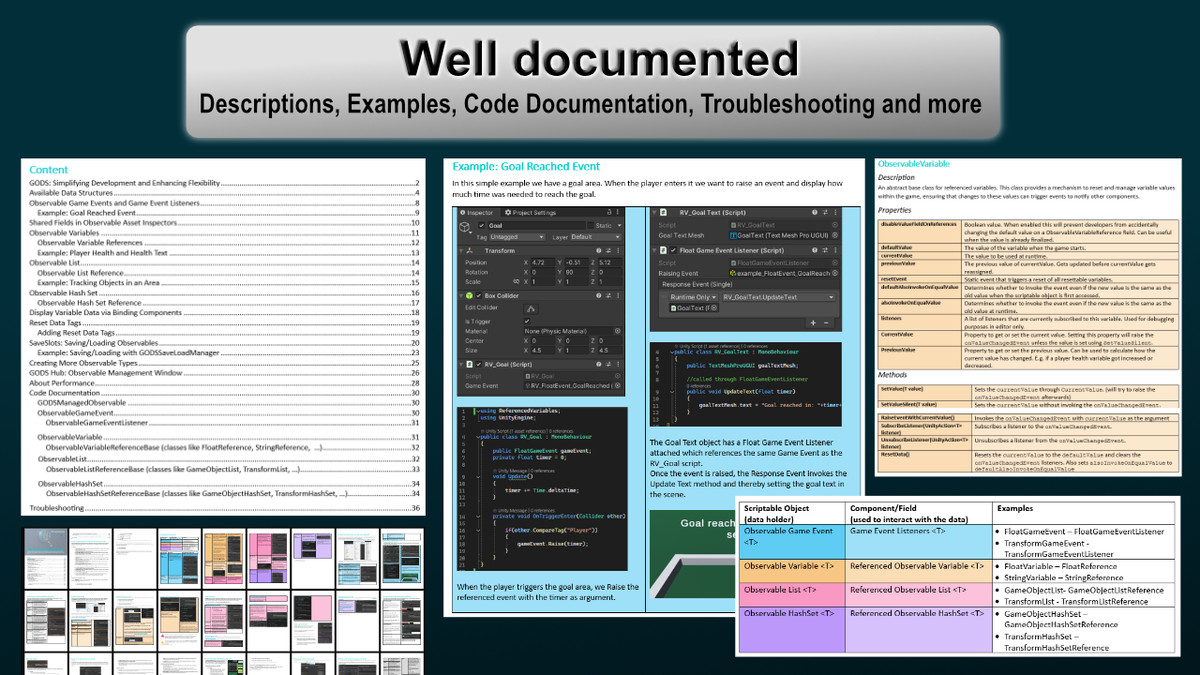Open the Static flags dropdown arrow

[619, 225]
